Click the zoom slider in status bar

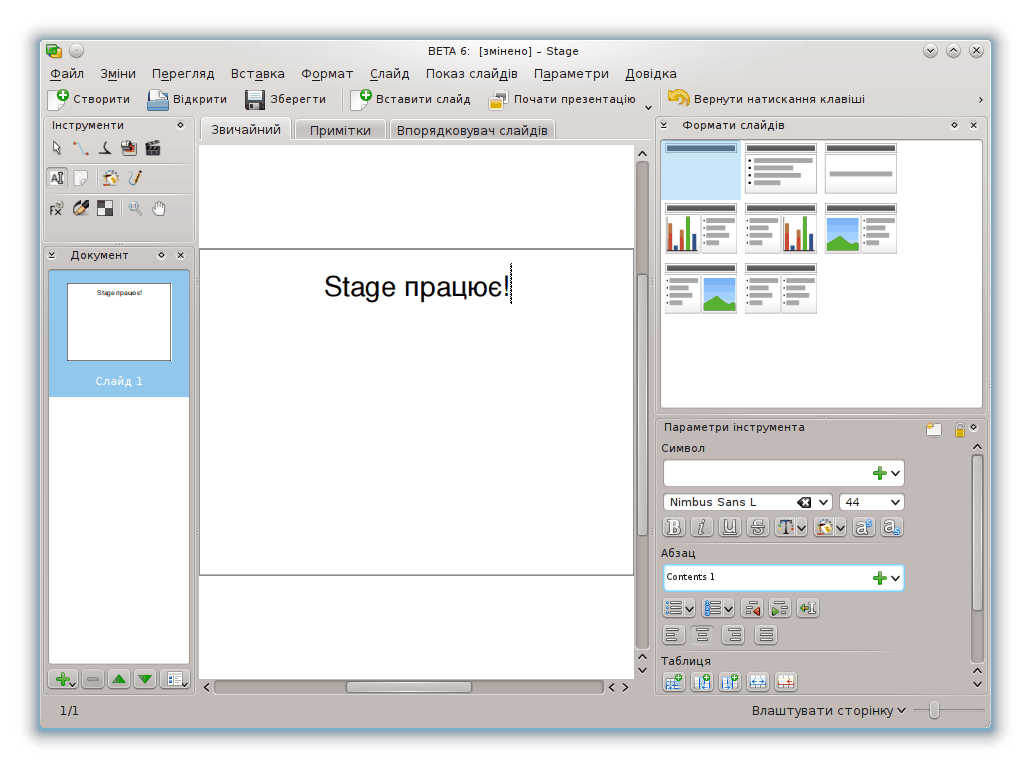[x=934, y=710]
